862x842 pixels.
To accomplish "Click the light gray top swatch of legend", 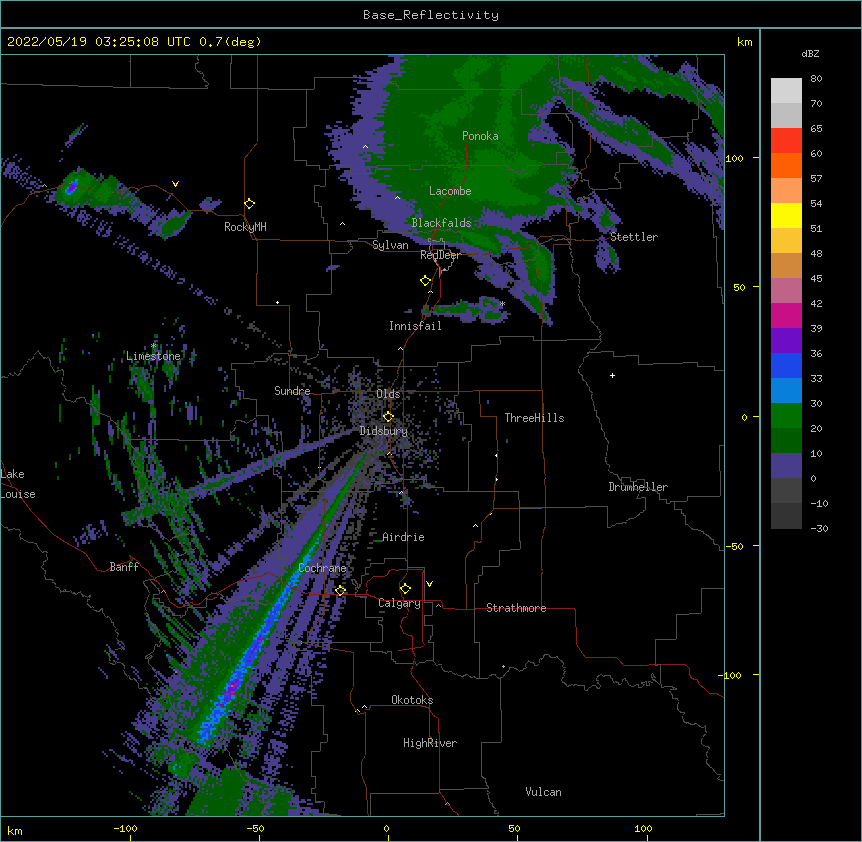I will tap(786, 91).
